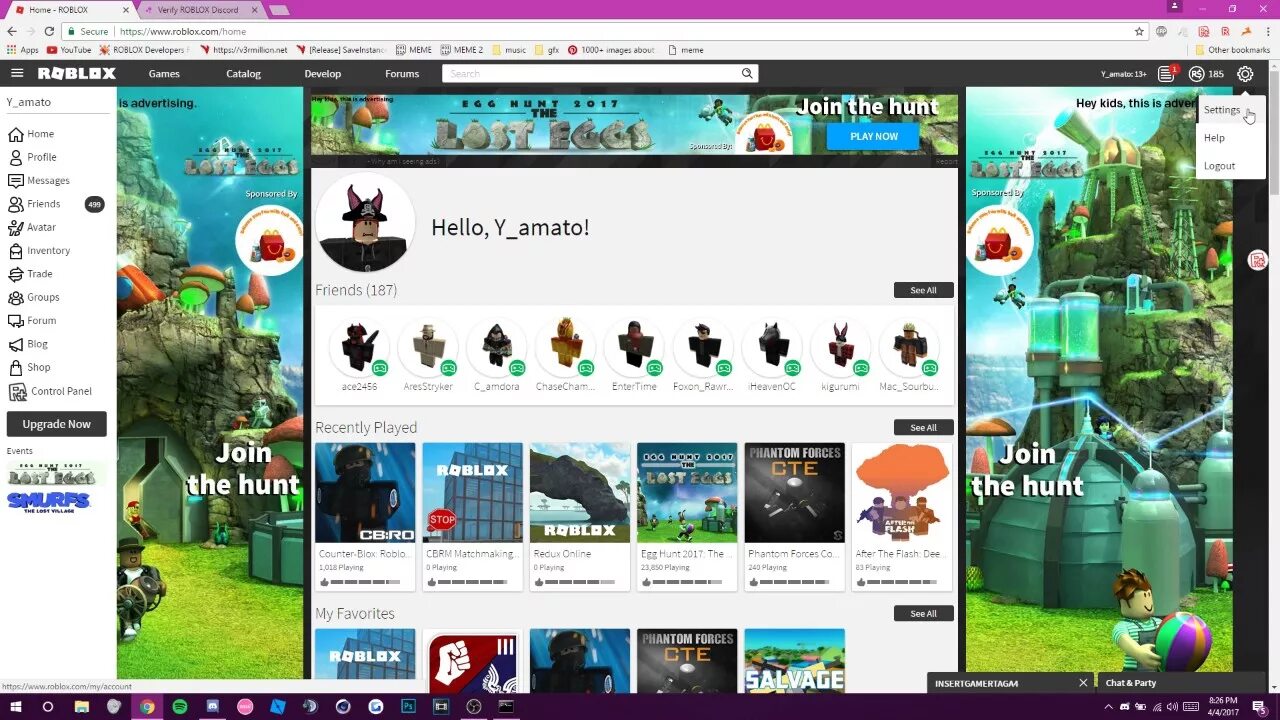Open the CBRM Matchmaking game thumbnail
This screenshot has height=720, width=1280.
(x=472, y=493)
